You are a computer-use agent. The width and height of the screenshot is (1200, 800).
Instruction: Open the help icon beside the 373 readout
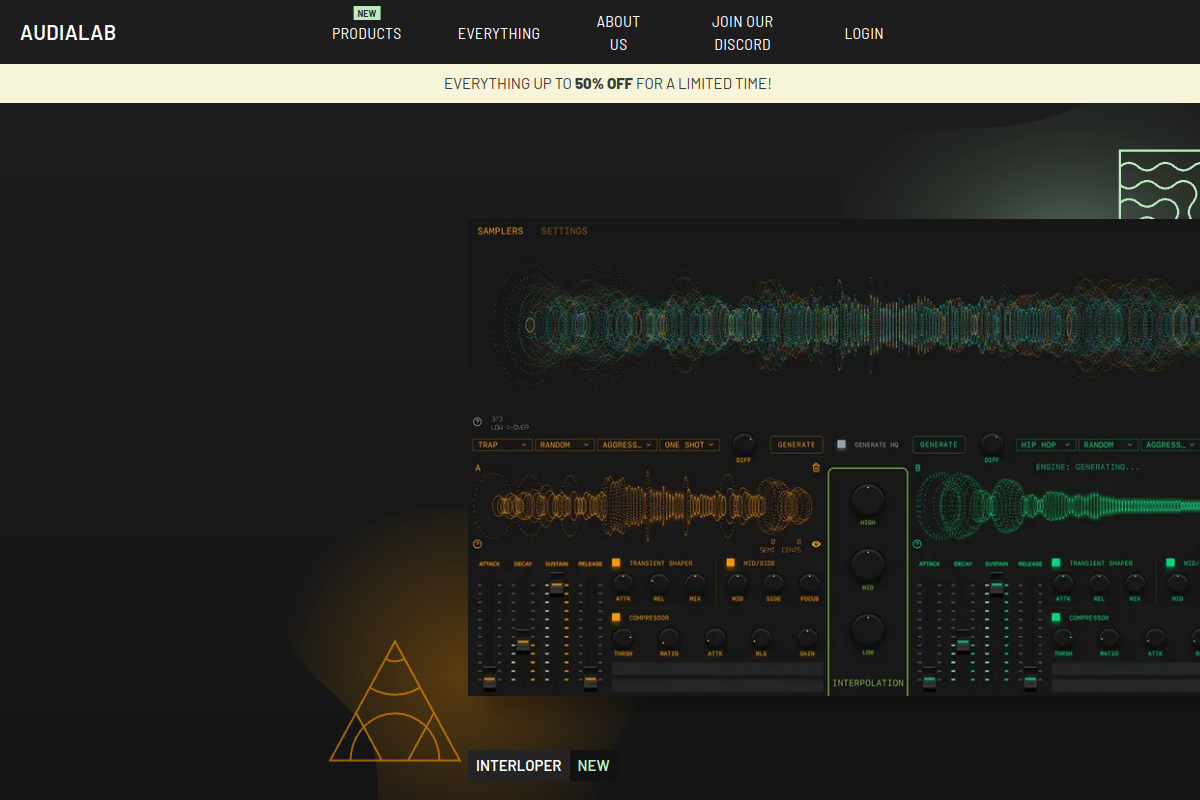tap(477, 422)
